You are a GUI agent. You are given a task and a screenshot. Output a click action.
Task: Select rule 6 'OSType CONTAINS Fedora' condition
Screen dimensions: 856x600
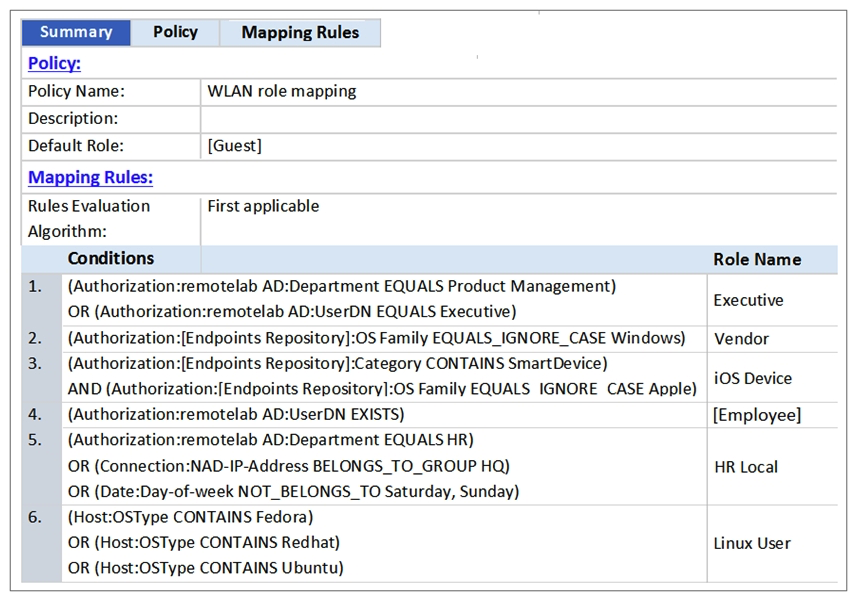[191, 517]
